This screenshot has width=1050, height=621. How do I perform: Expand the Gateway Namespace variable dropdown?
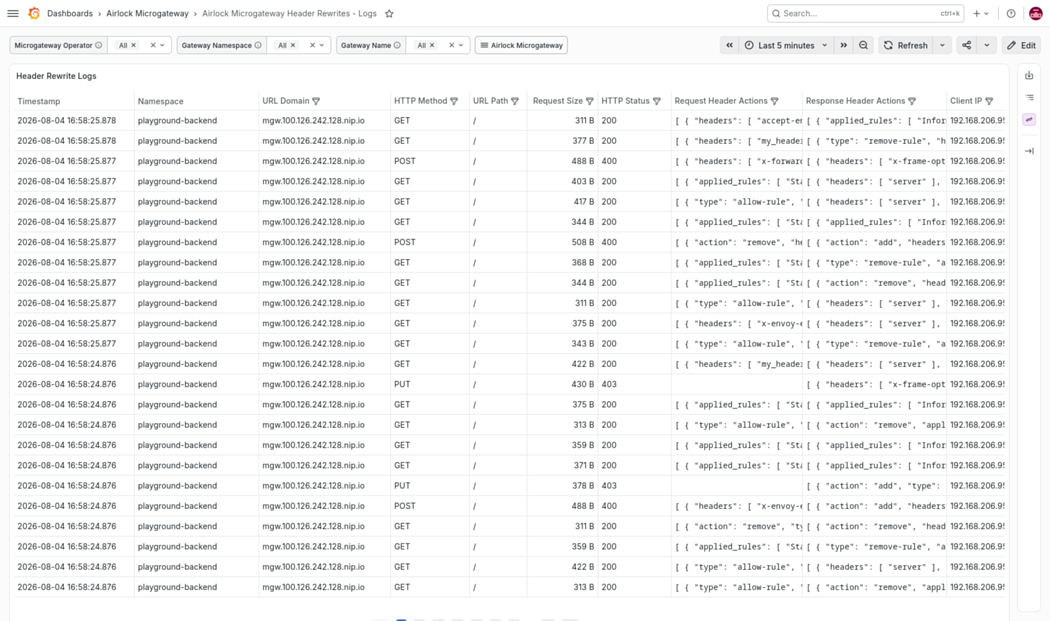321,46
